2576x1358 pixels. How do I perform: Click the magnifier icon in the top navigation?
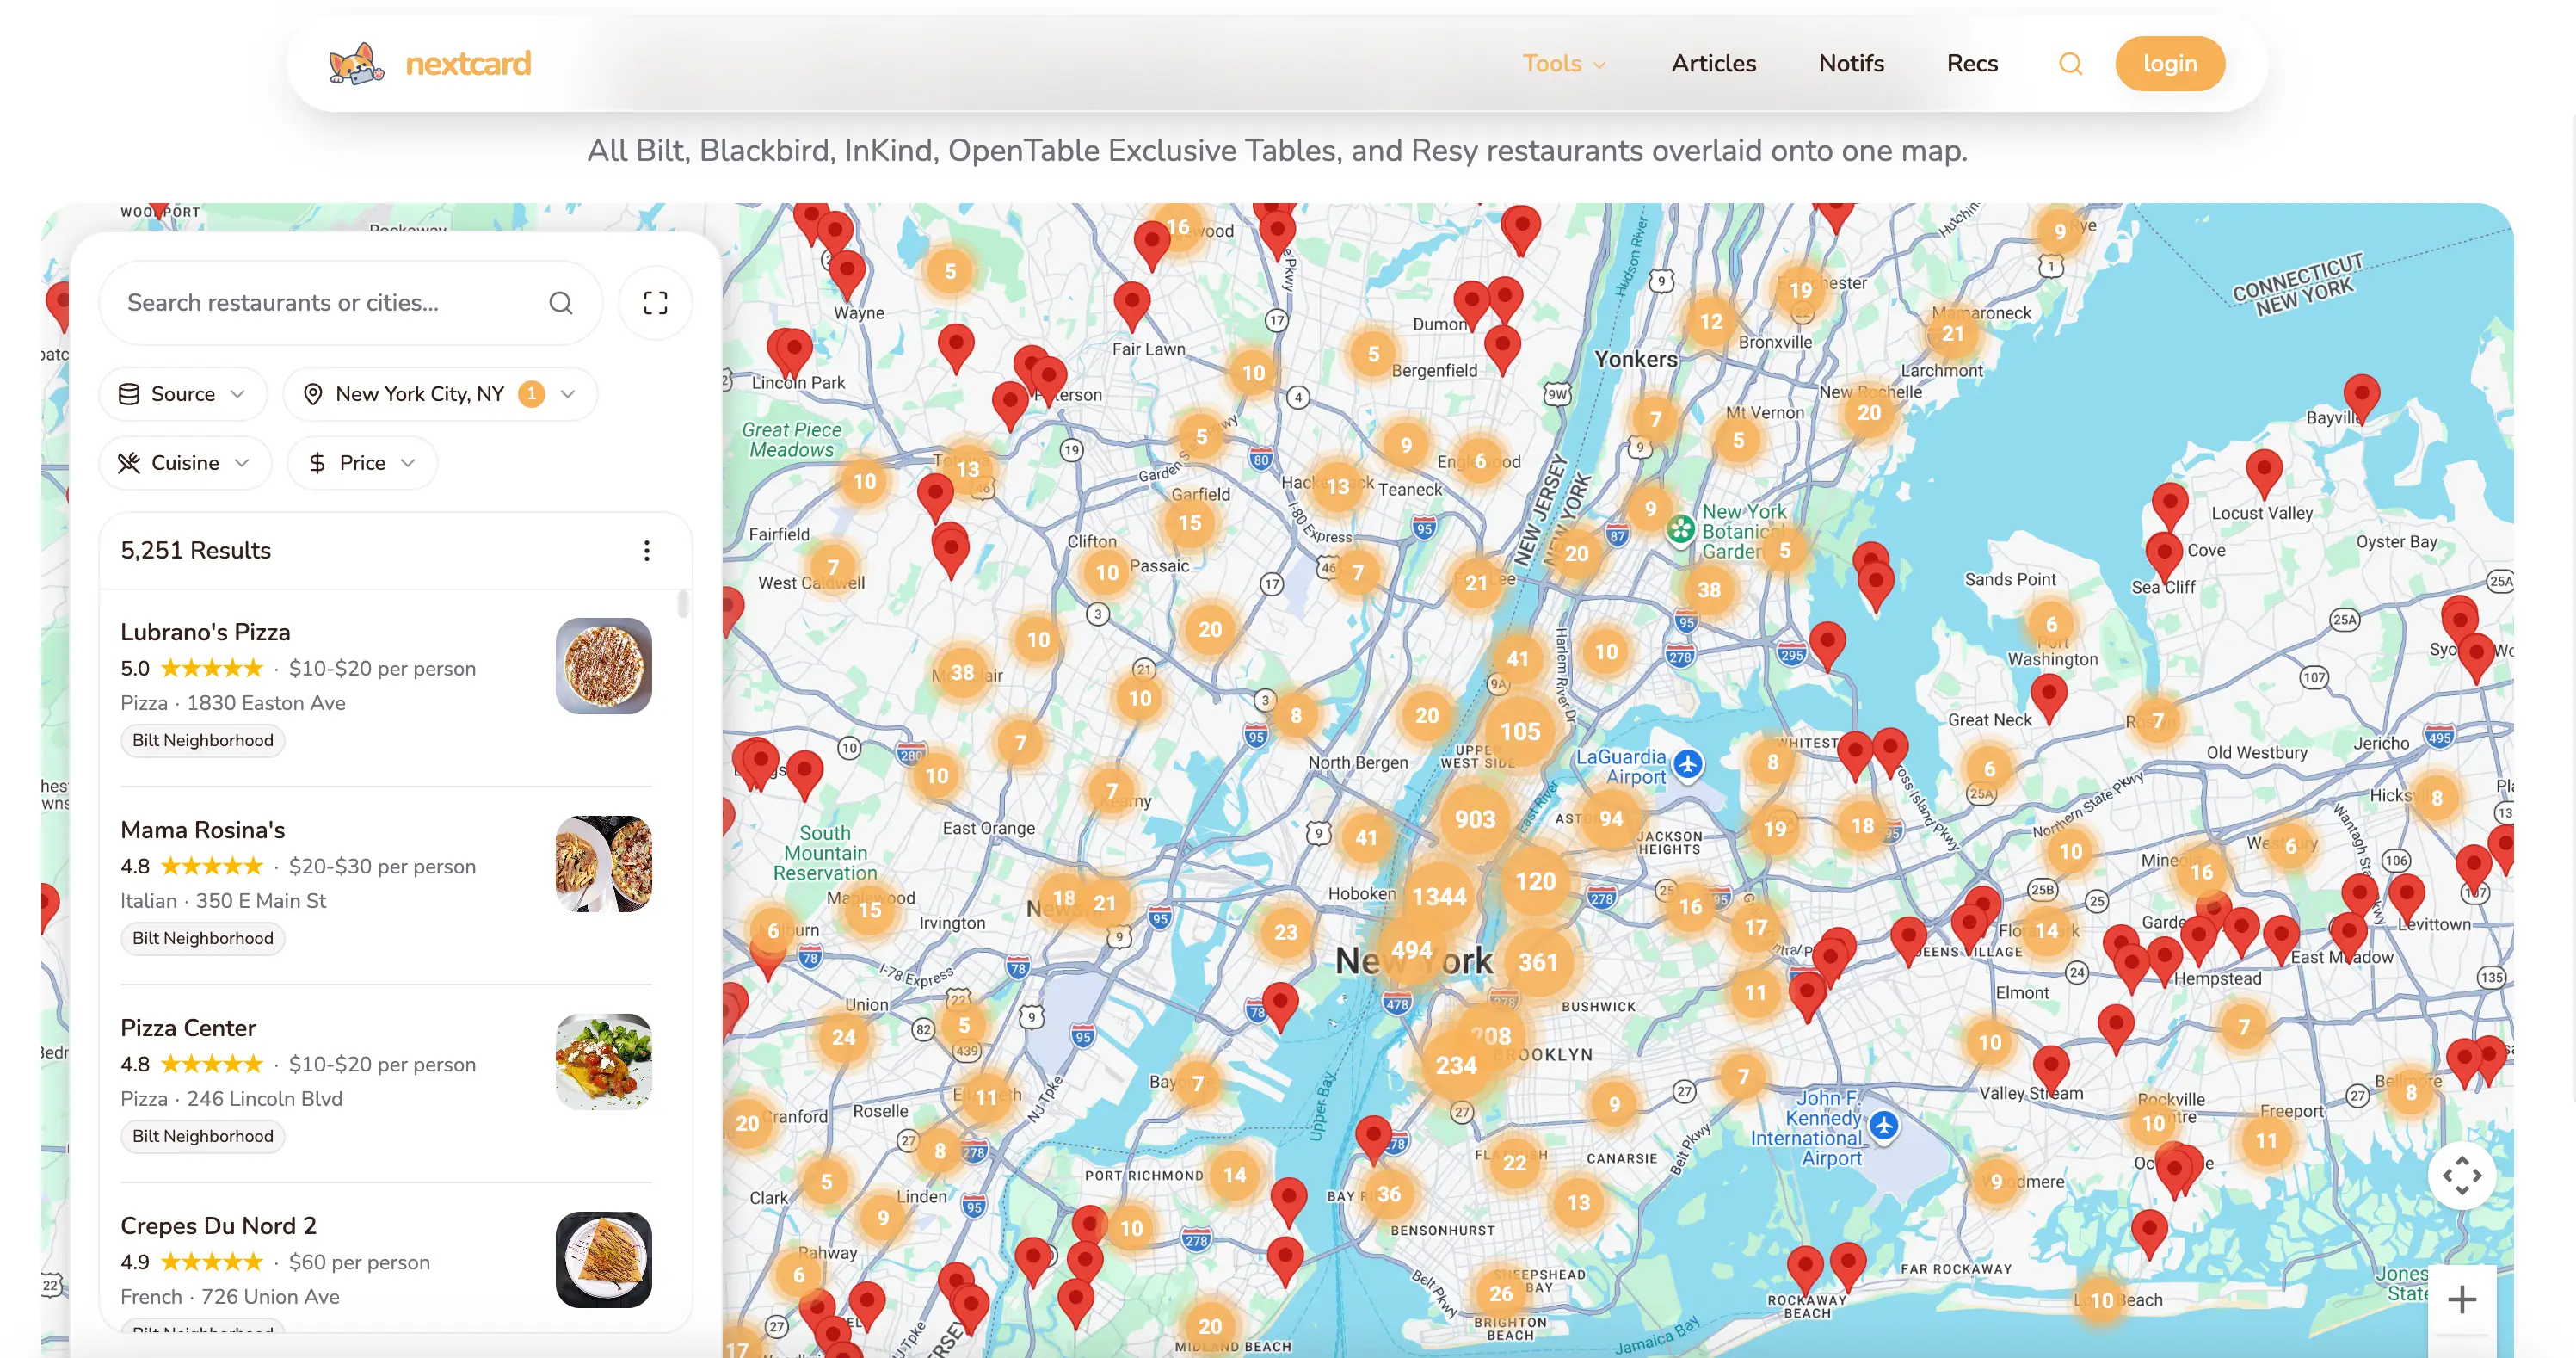click(2070, 64)
